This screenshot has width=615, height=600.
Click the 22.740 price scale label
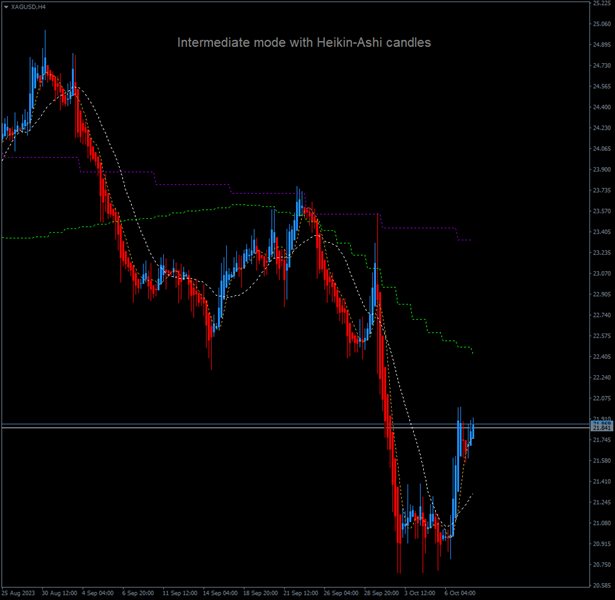(602, 315)
